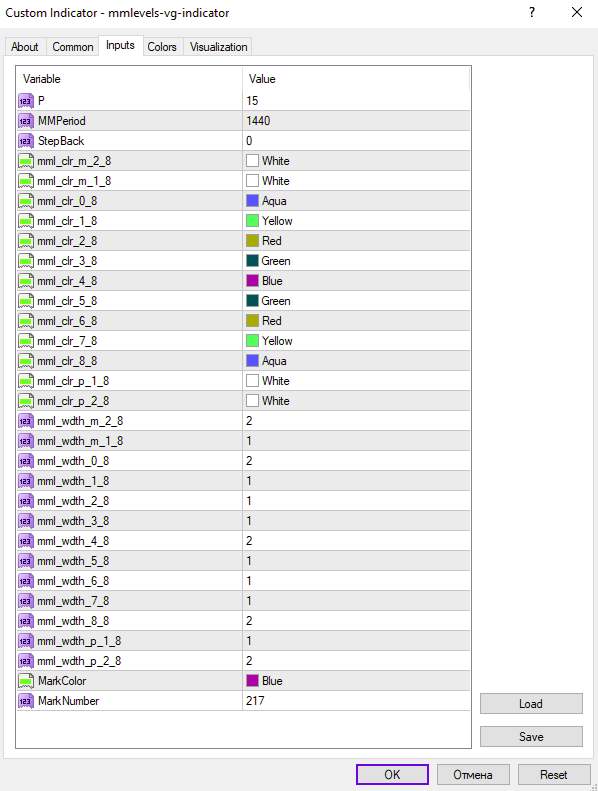The height and width of the screenshot is (791, 598).
Task: Click the MarkColor variable icon
Action: pyautogui.click(x=25, y=681)
